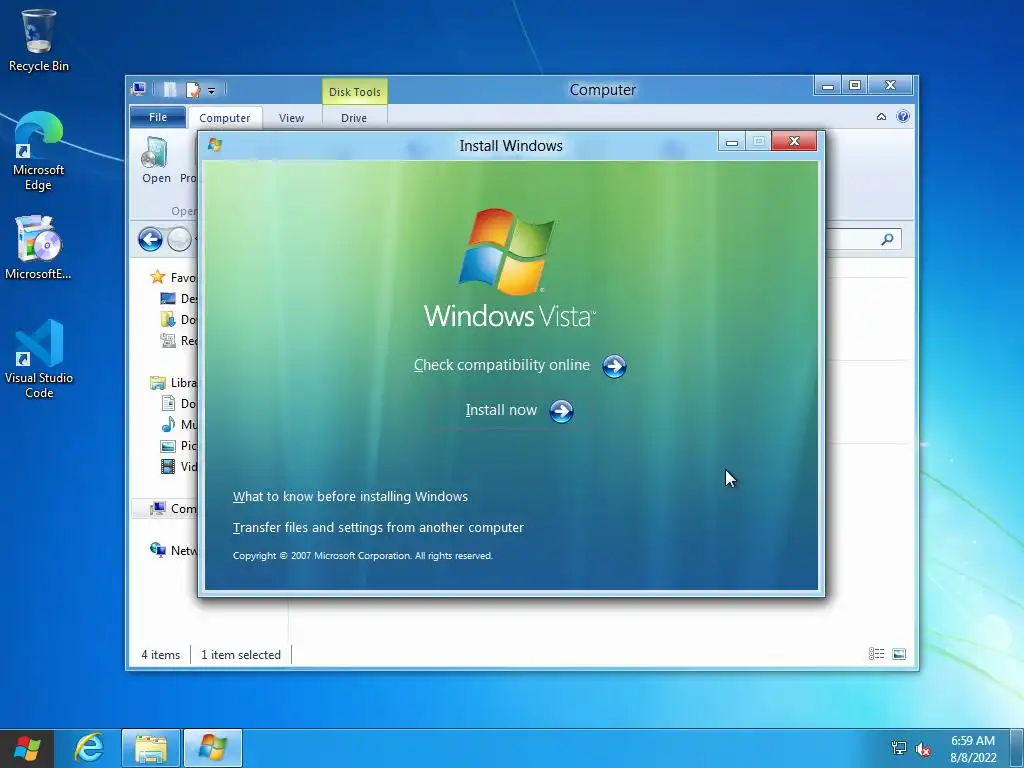Click the network tray icon
The height and width of the screenshot is (768, 1024).
click(x=899, y=748)
